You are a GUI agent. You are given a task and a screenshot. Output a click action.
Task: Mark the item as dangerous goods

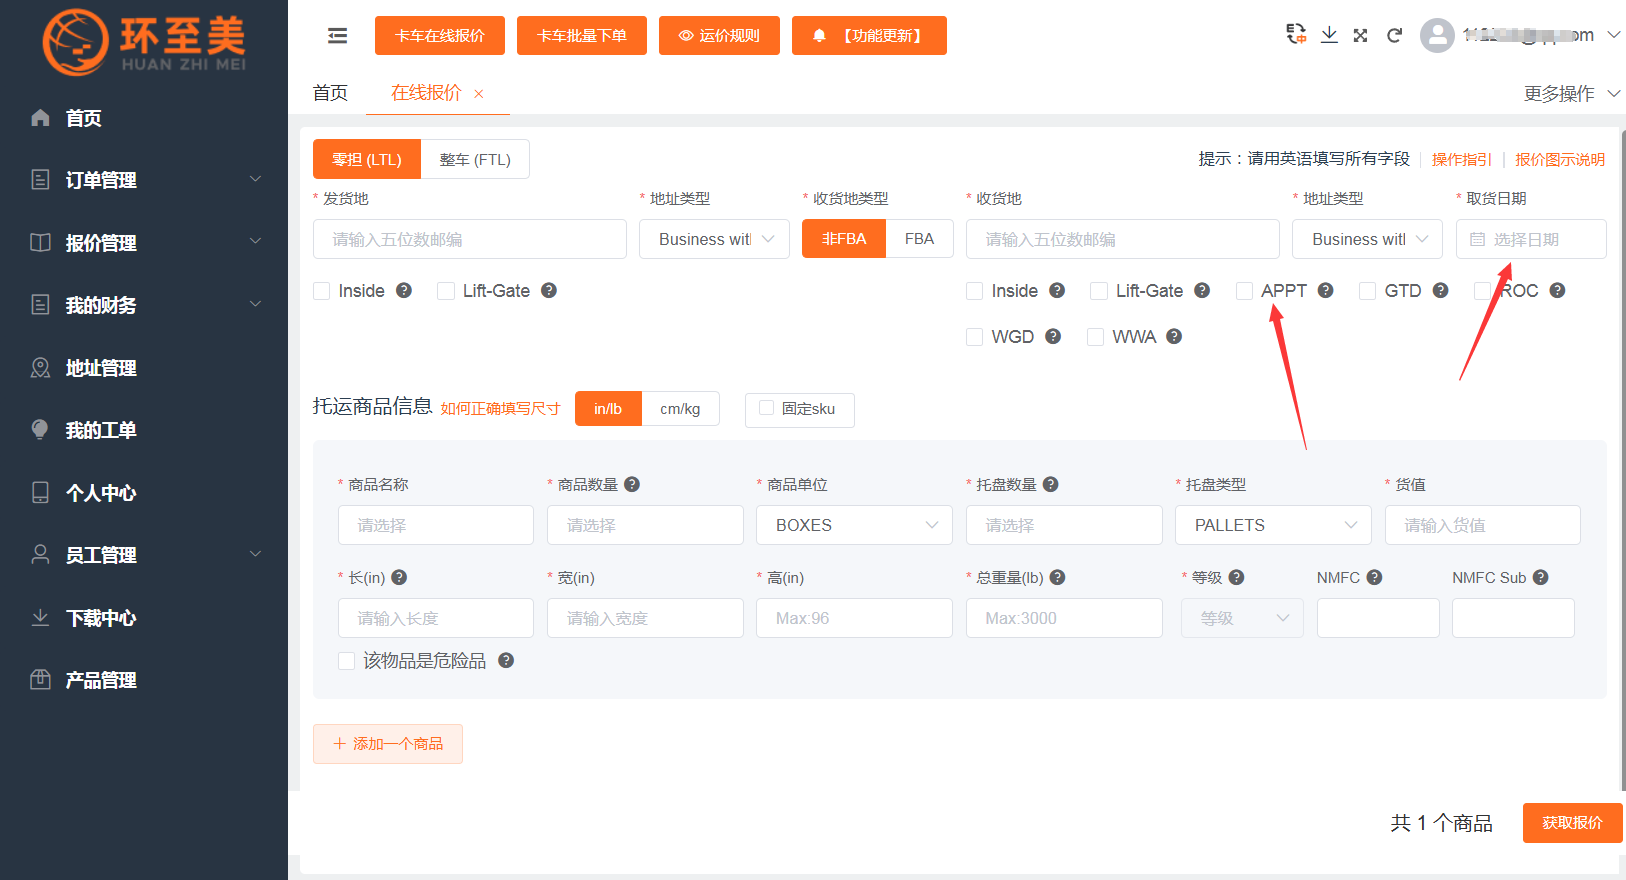tap(347, 661)
